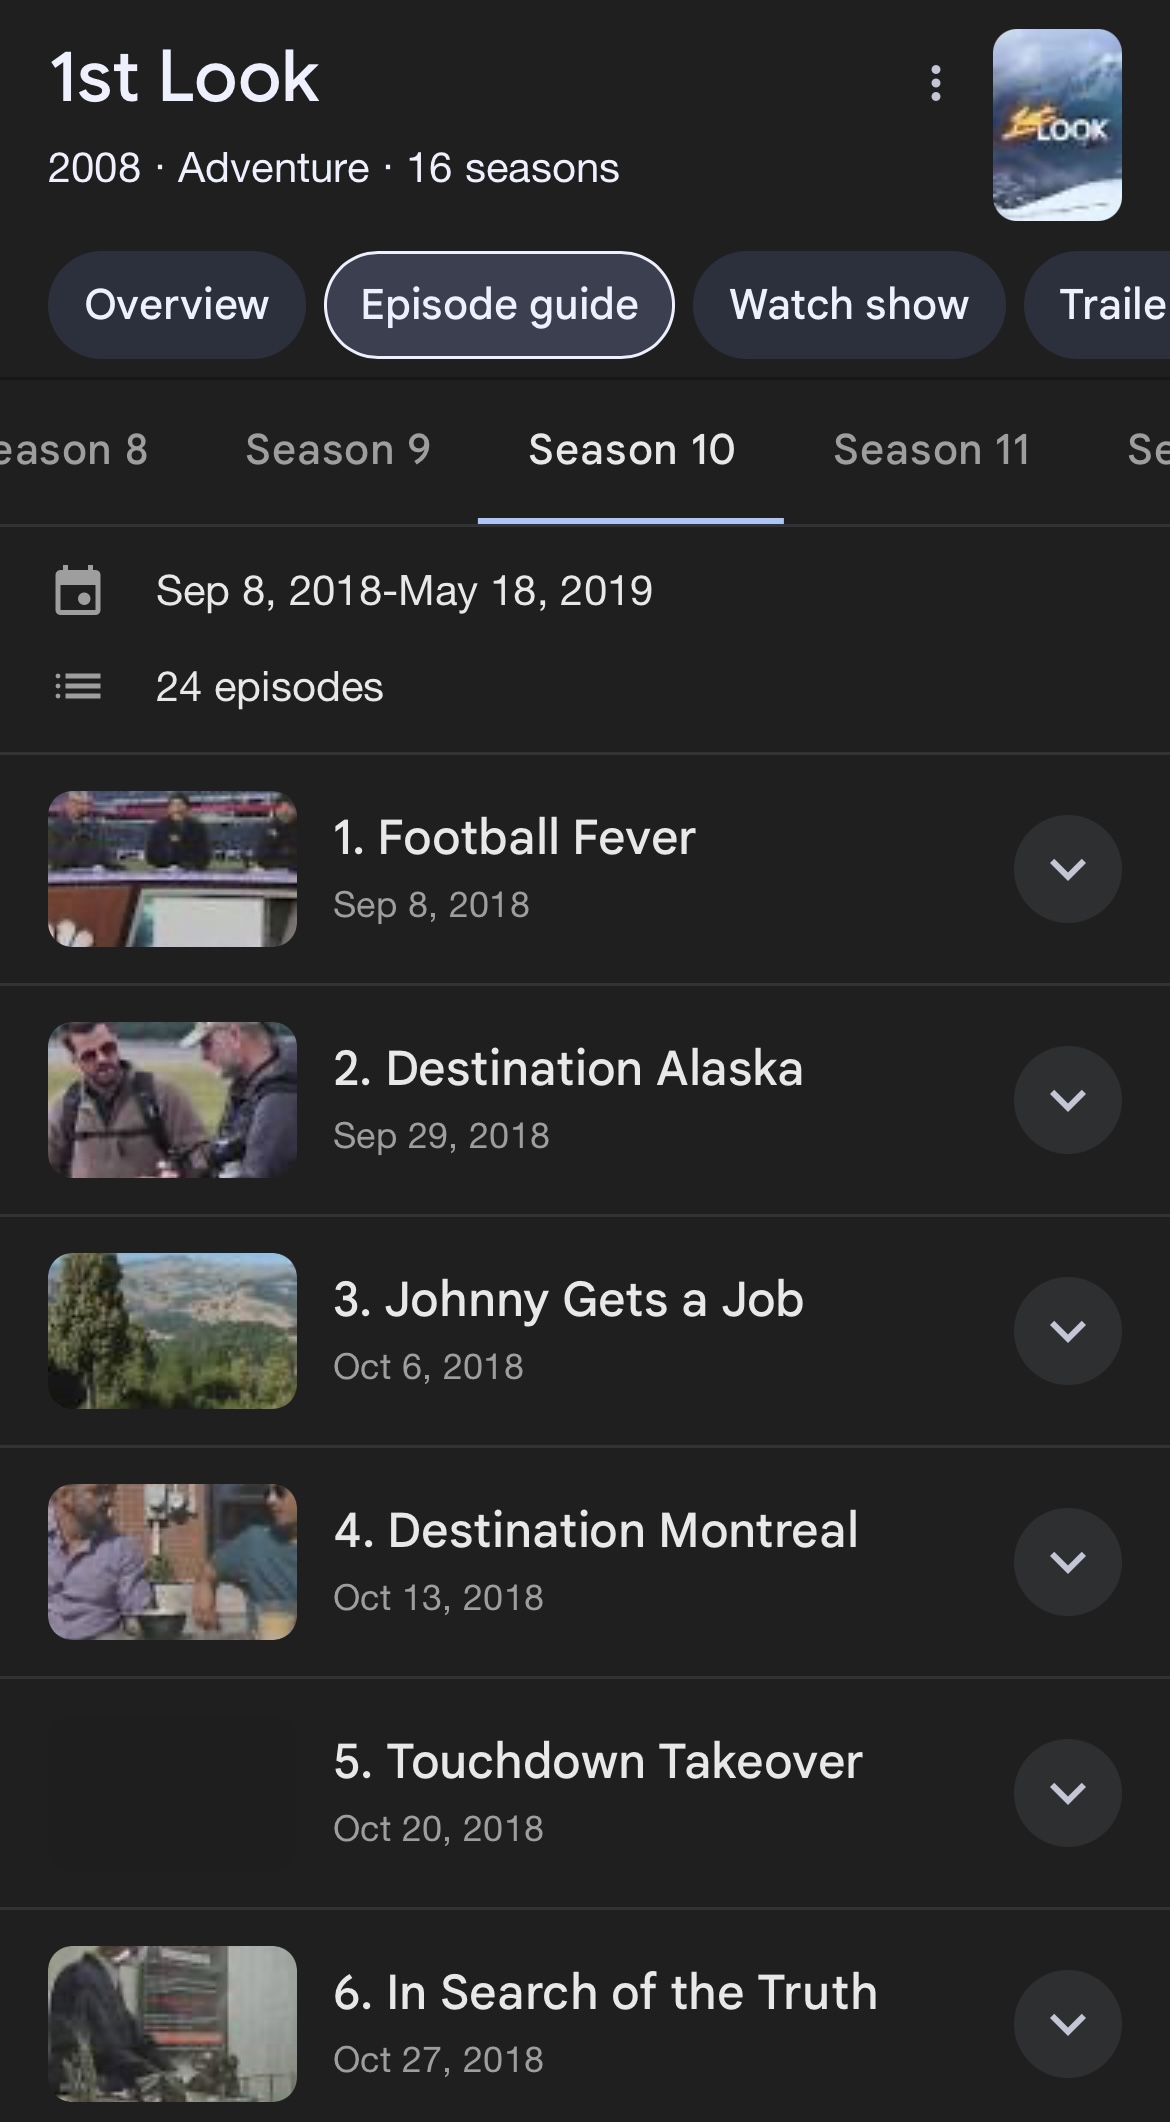
Task: Expand Johnny Gets a Job details
Action: pos(1067,1331)
